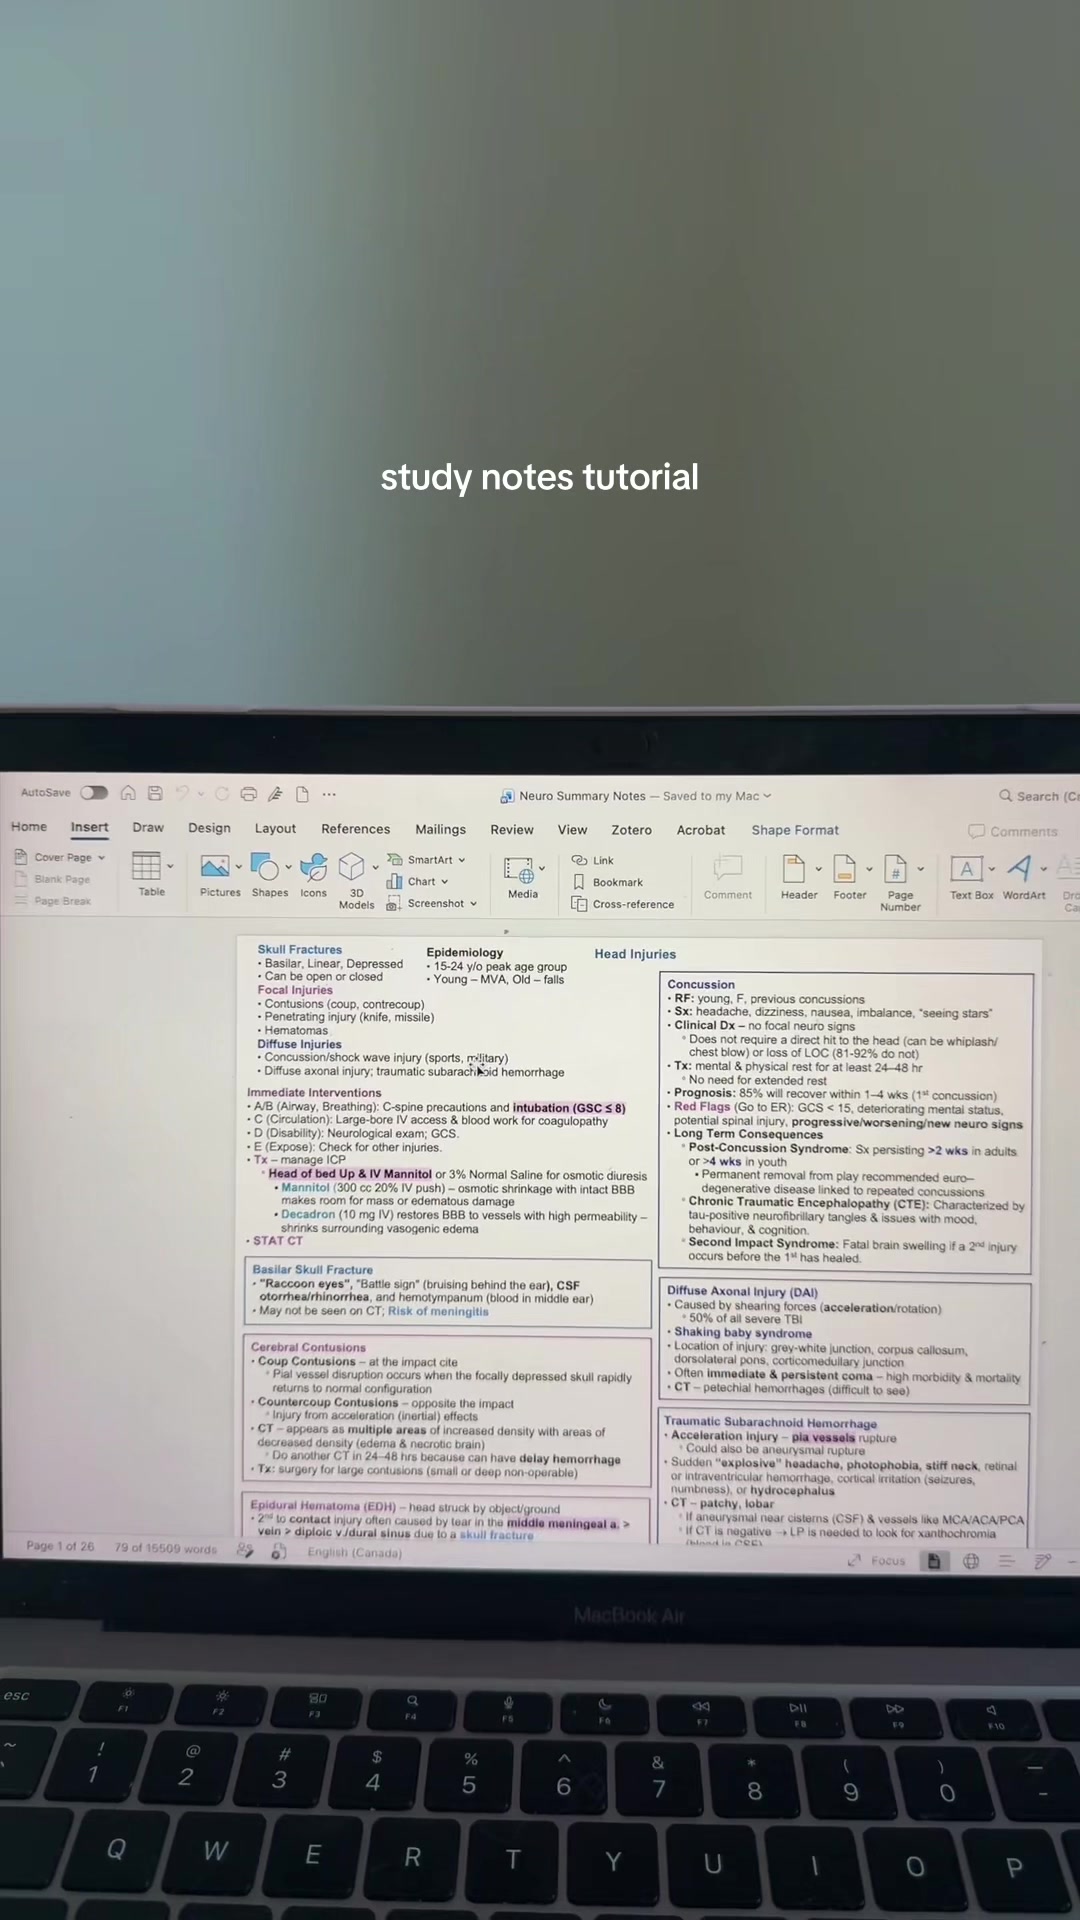Image resolution: width=1080 pixels, height=1920 pixels.
Task: Click the Bookmark button
Action: (608, 882)
